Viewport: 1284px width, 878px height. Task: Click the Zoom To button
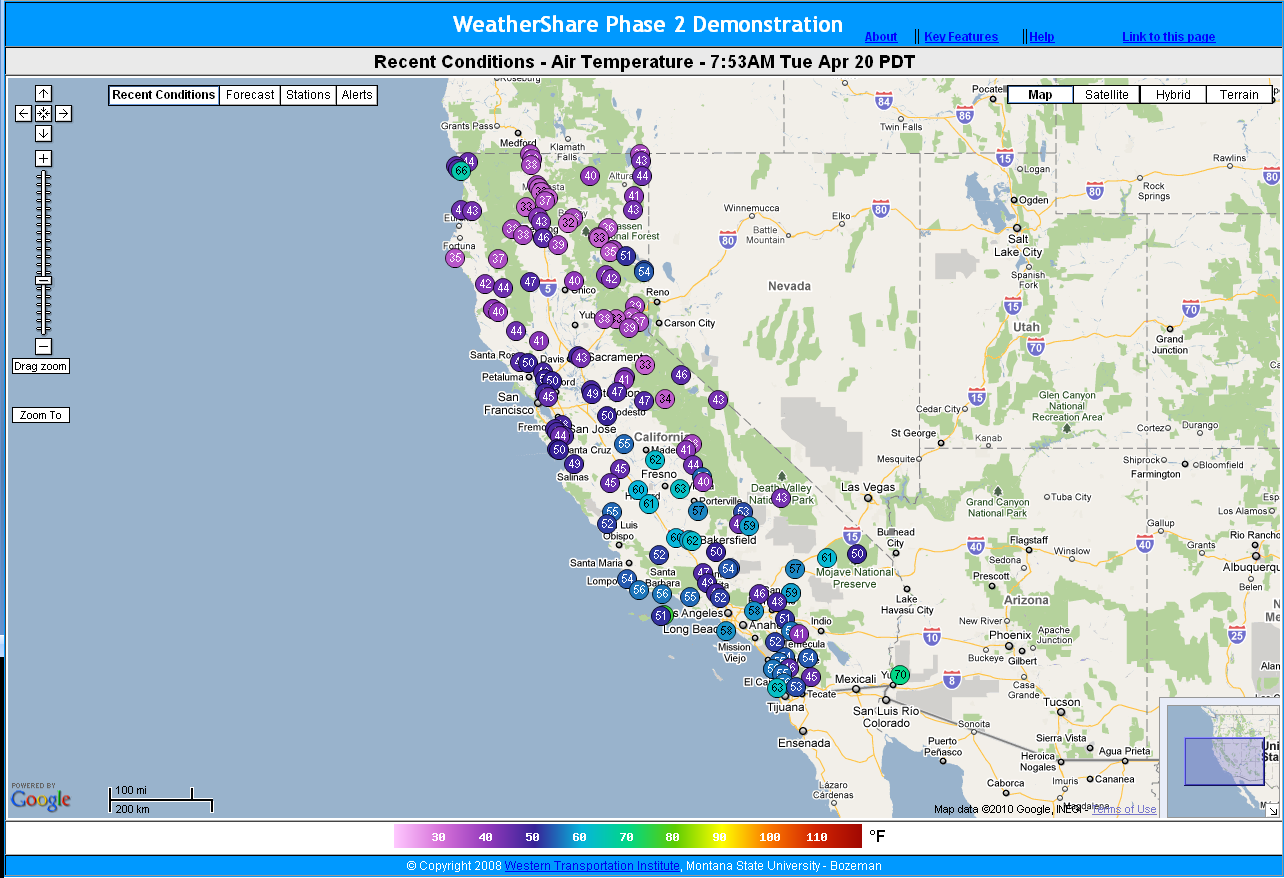point(41,415)
